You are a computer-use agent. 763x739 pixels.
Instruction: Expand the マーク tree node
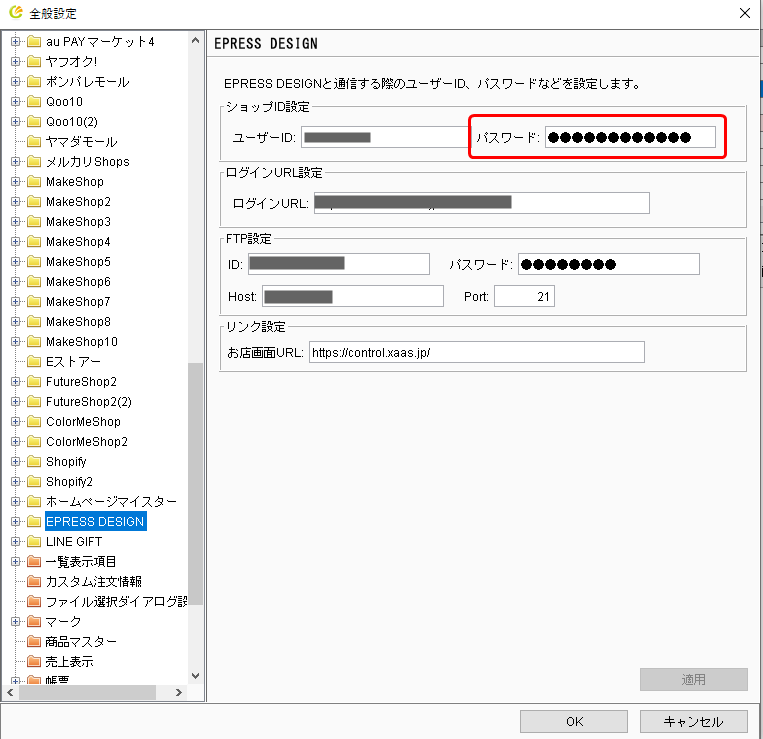click(x=16, y=622)
